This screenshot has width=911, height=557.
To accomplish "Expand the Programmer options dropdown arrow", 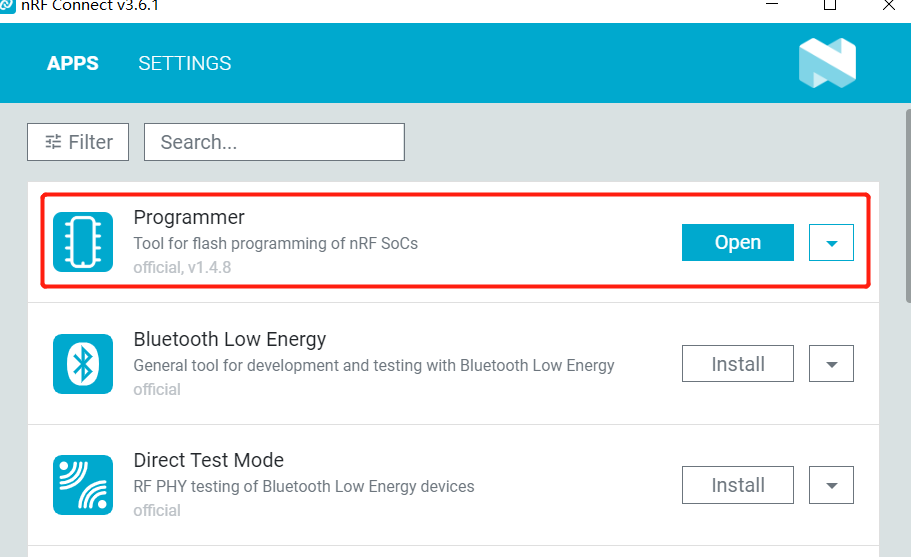I will tap(831, 243).
